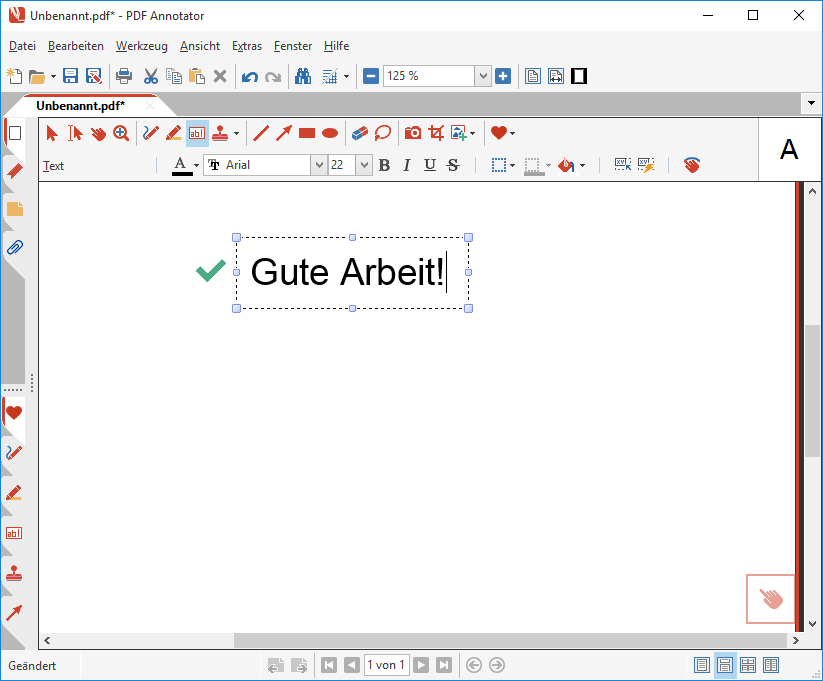The height and width of the screenshot is (681, 823).
Task: Toggle Strikethrough text formatting
Action: click(x=453, y=165)
